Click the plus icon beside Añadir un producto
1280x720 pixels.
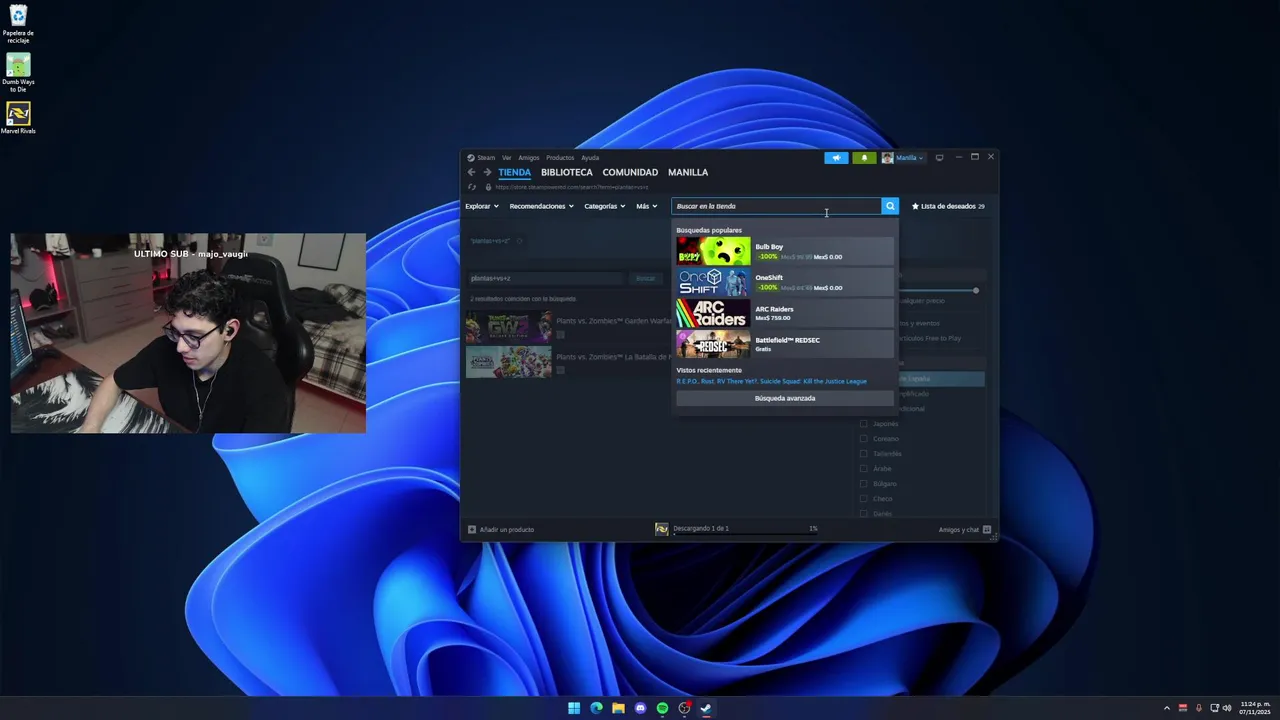coord(472,529)
